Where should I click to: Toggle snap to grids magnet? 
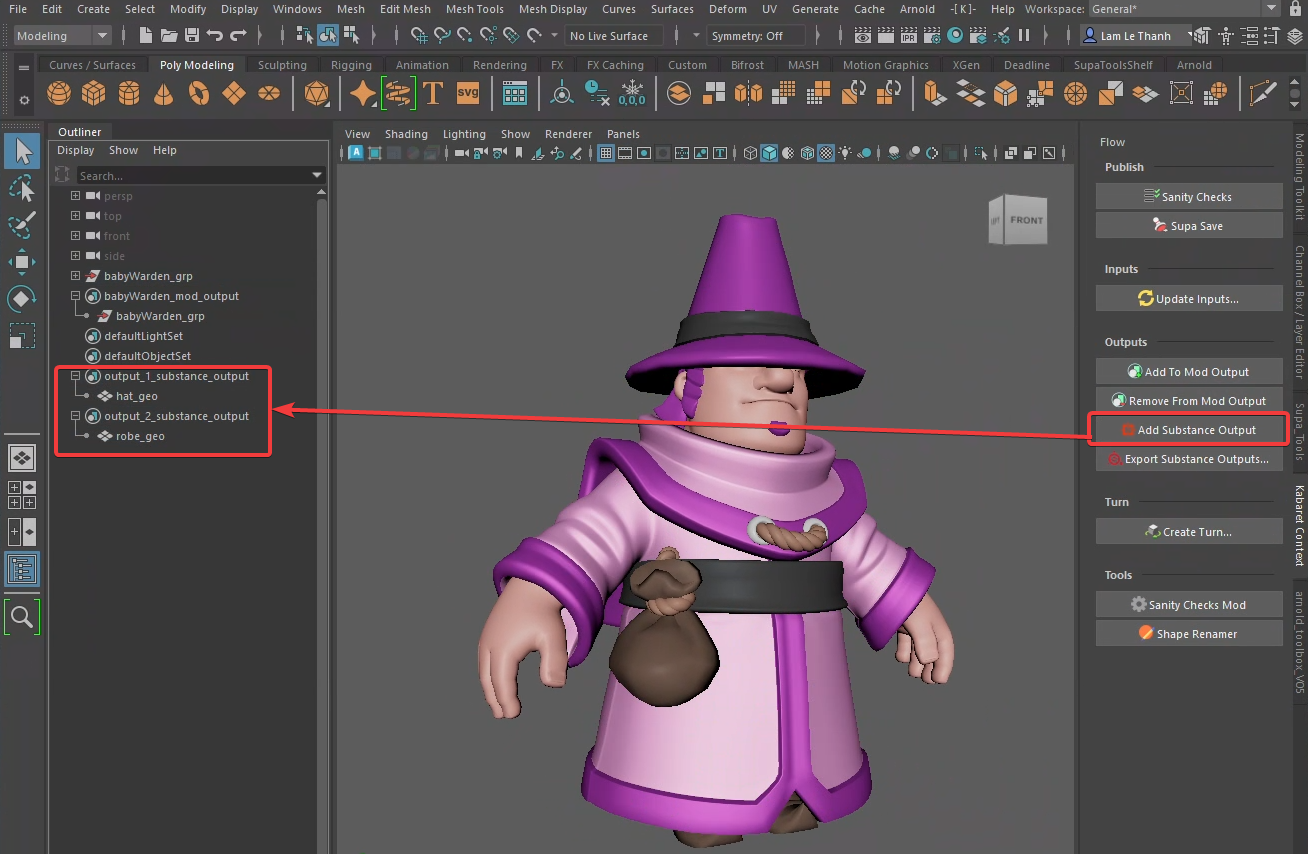tap(419, 36)
